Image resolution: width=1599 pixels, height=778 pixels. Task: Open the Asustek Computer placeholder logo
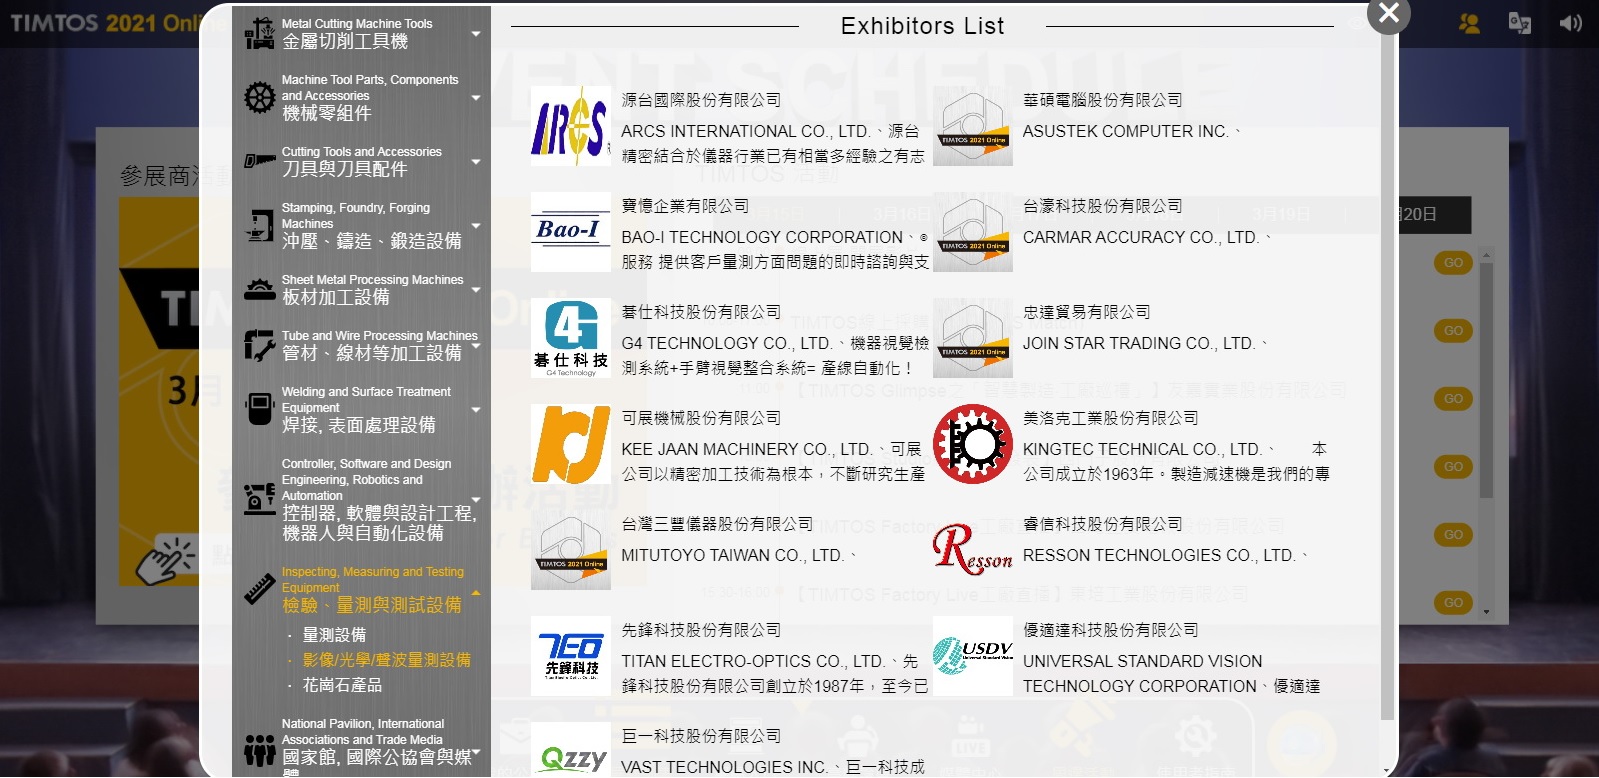(x=972, y=126)
